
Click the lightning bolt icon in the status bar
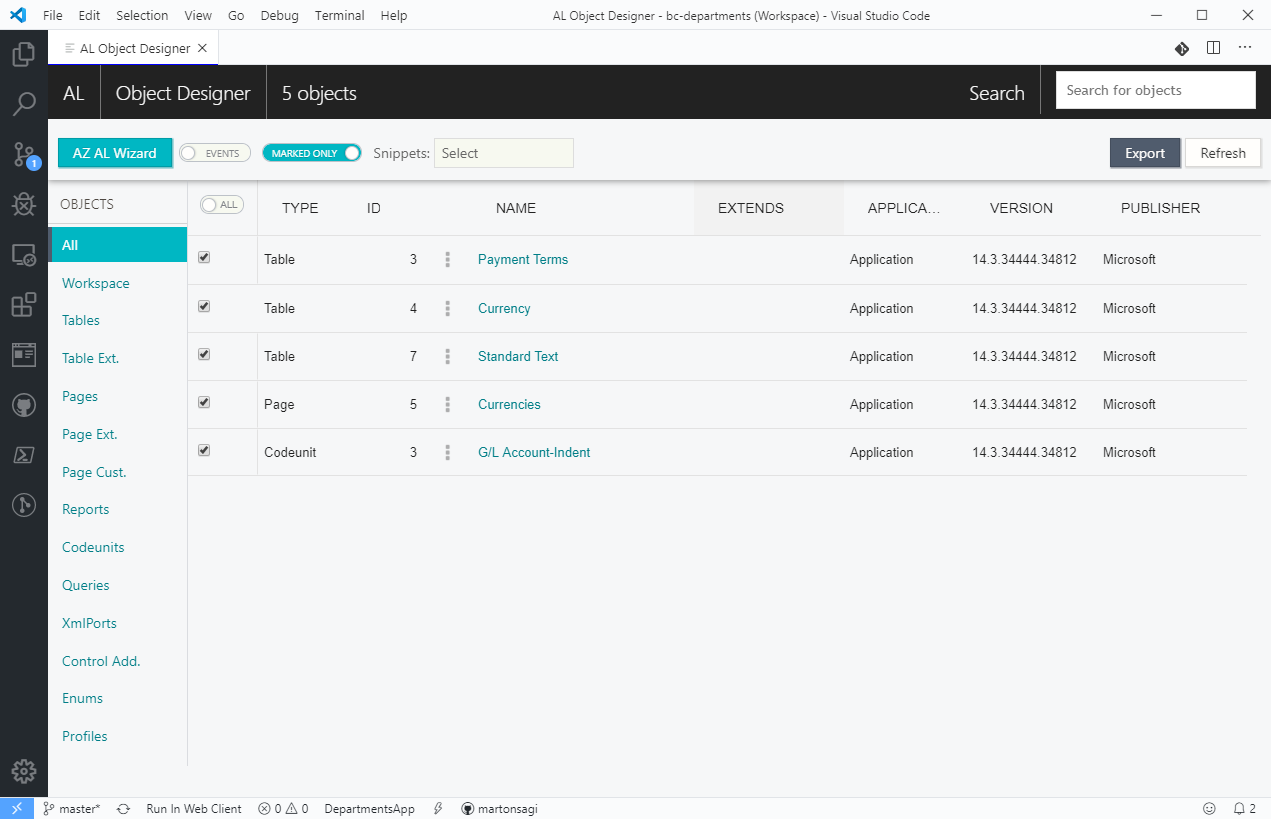coord(438,809)
